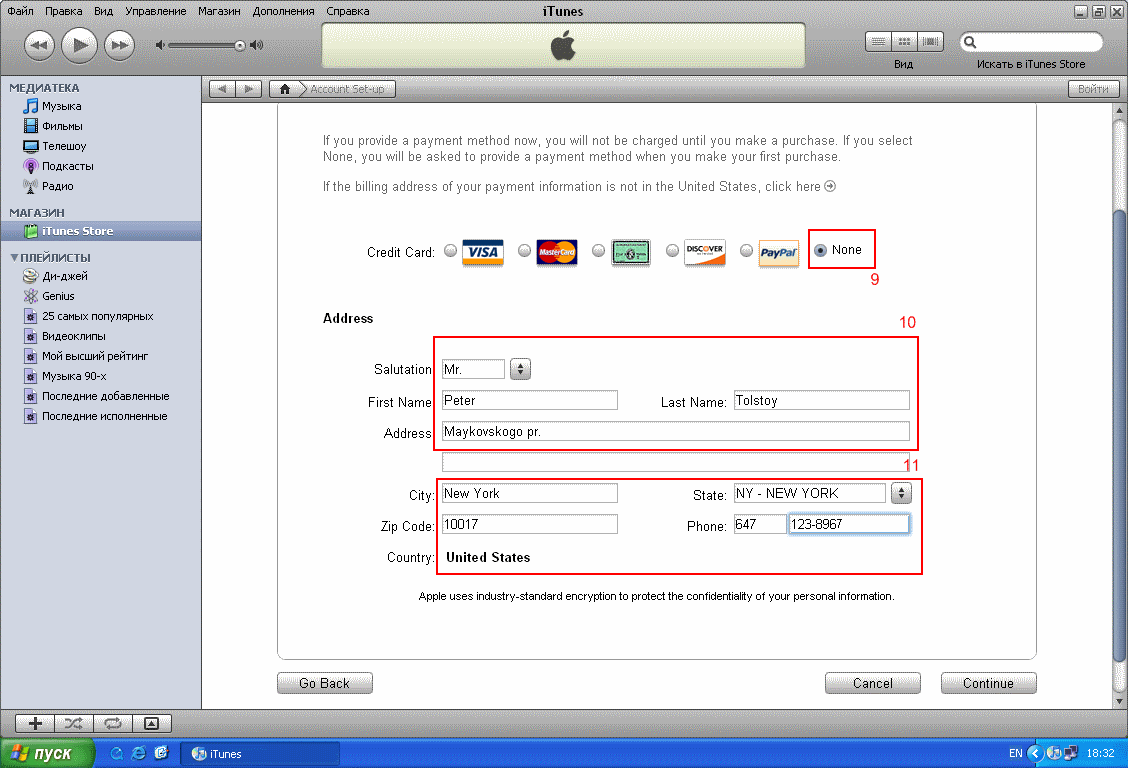The height and width of the screenshot is (768, 1128).
Task: Choose PayPal as payment method
Action: pyautogui.click(x=746, y=251)
